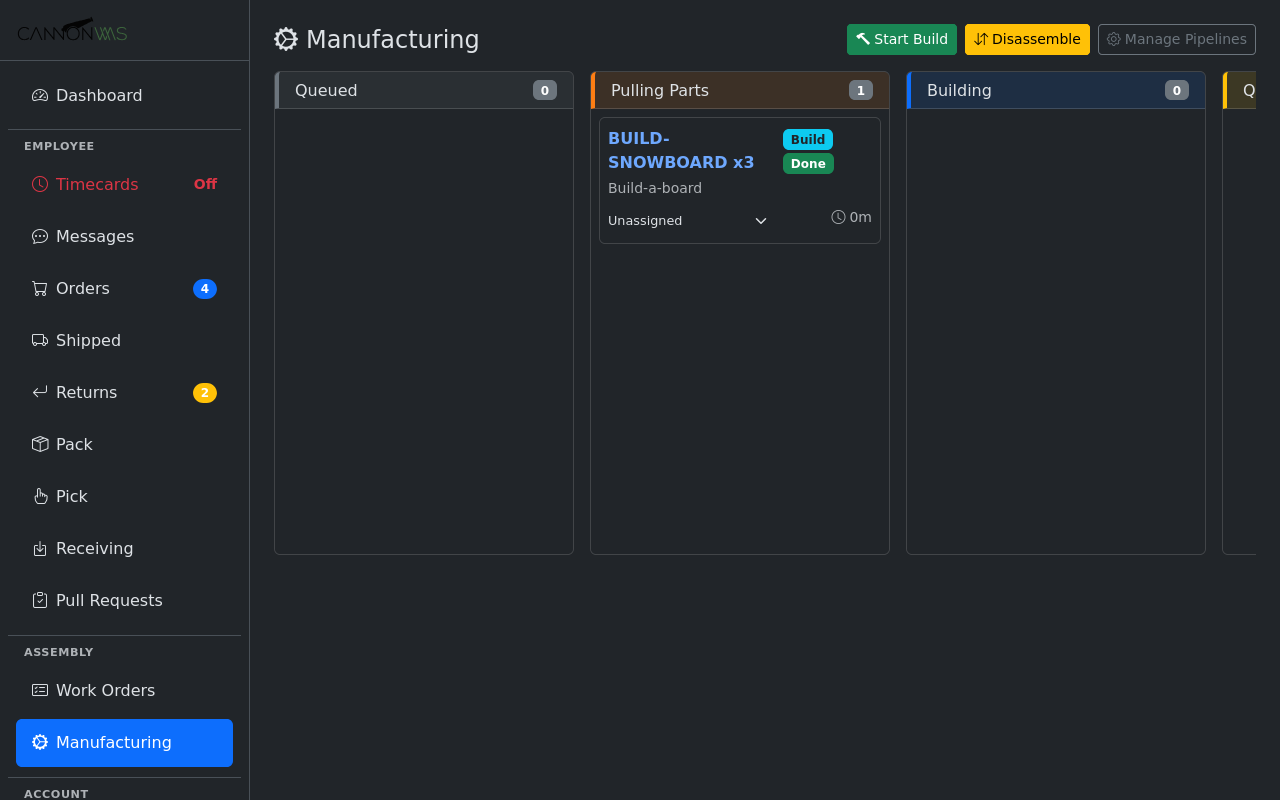Click the Pack box icon
1280x800 pixels.
point(39,444)
